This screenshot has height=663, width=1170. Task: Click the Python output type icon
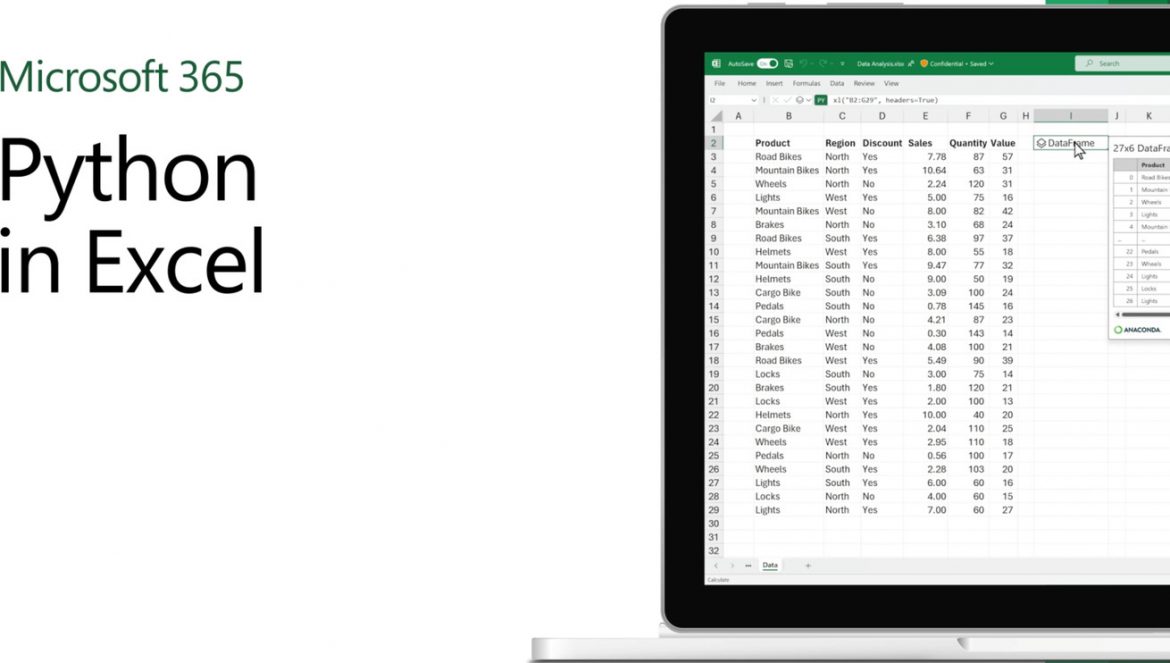tap(799, 100)
